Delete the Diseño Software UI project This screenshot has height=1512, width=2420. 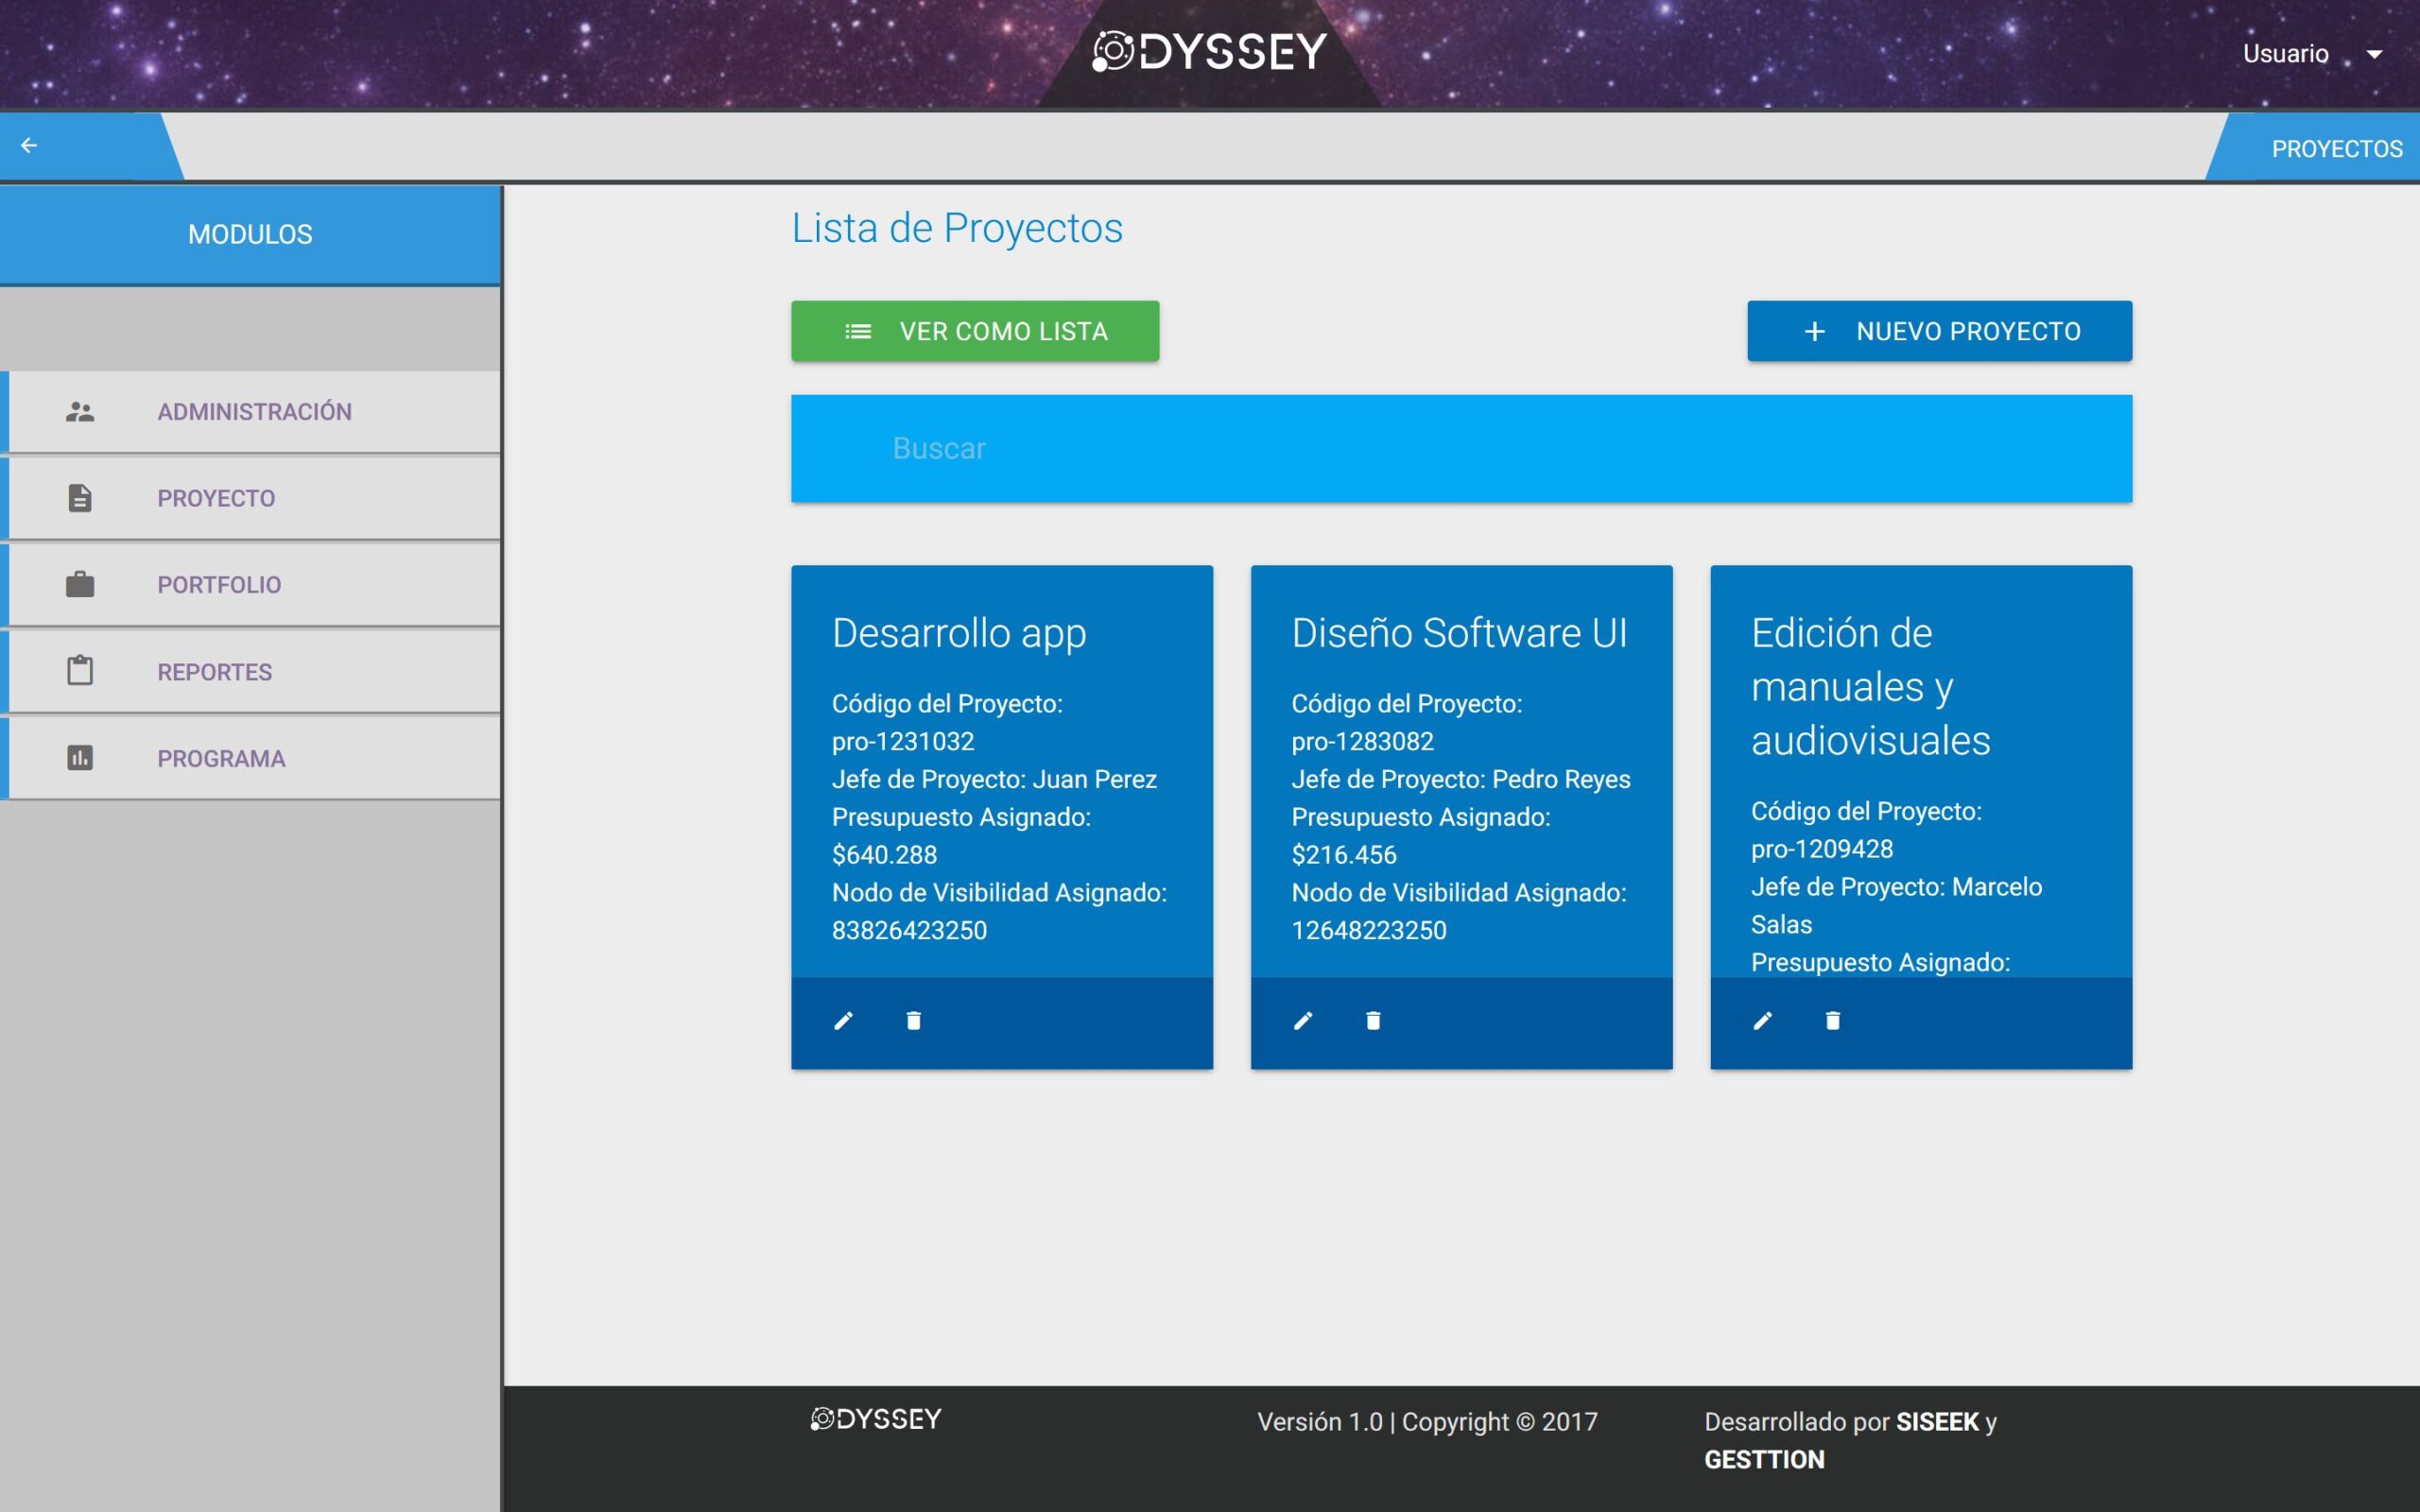[1373, 1020]
